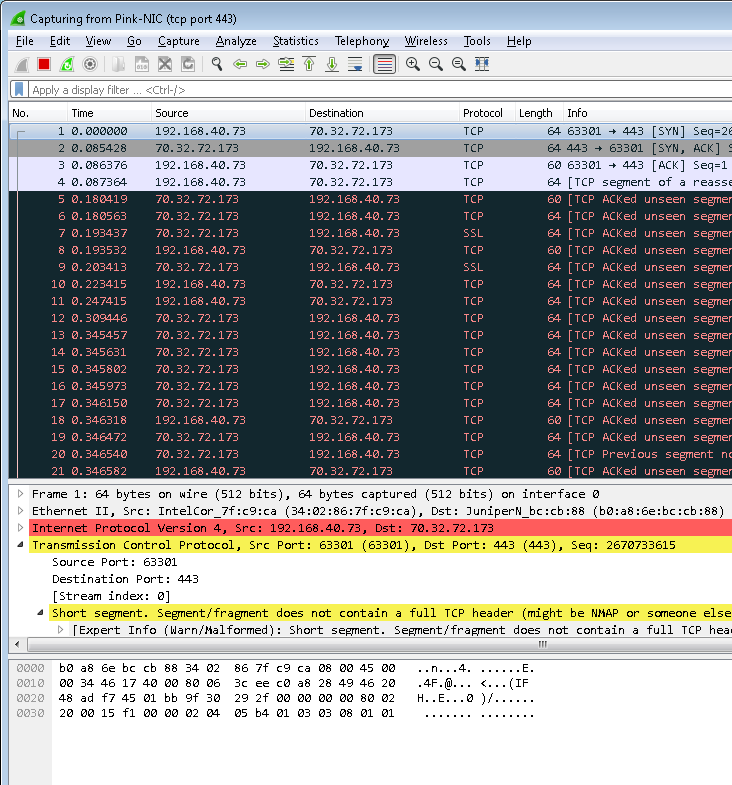Sort by the Protocol column header
This screenshot has width=732, height=785.
pyautogui.click(x=487, y=113)
